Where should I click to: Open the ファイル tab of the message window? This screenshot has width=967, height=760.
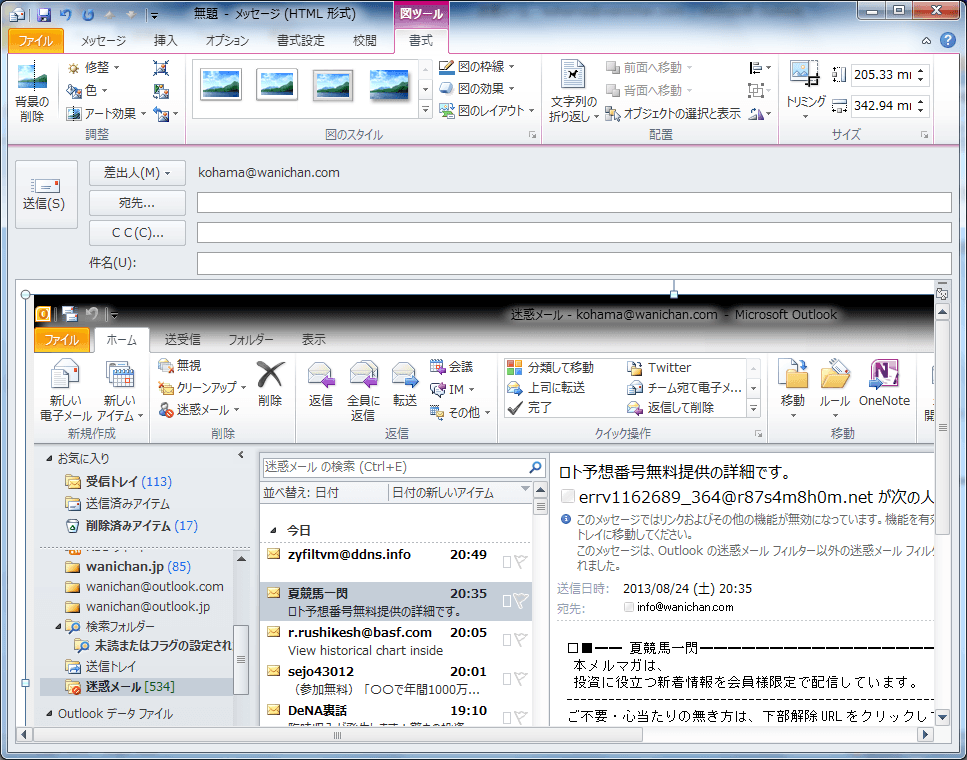[36, 41]
